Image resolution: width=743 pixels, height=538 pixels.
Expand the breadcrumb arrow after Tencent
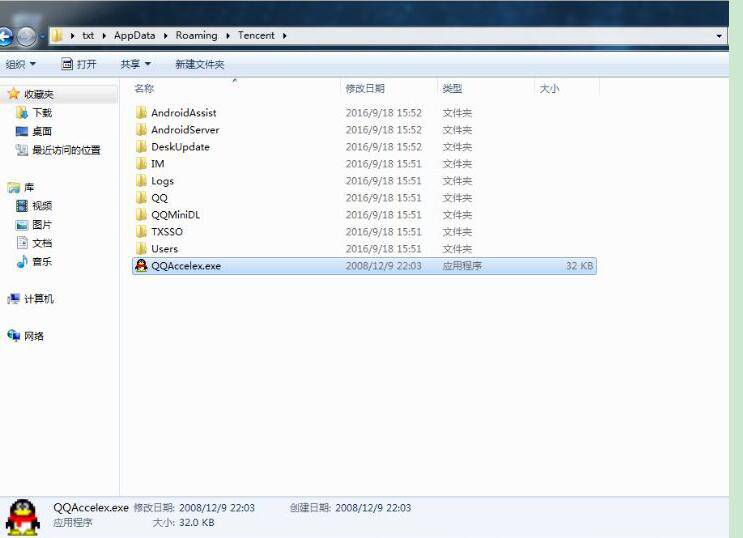[284, 36]
